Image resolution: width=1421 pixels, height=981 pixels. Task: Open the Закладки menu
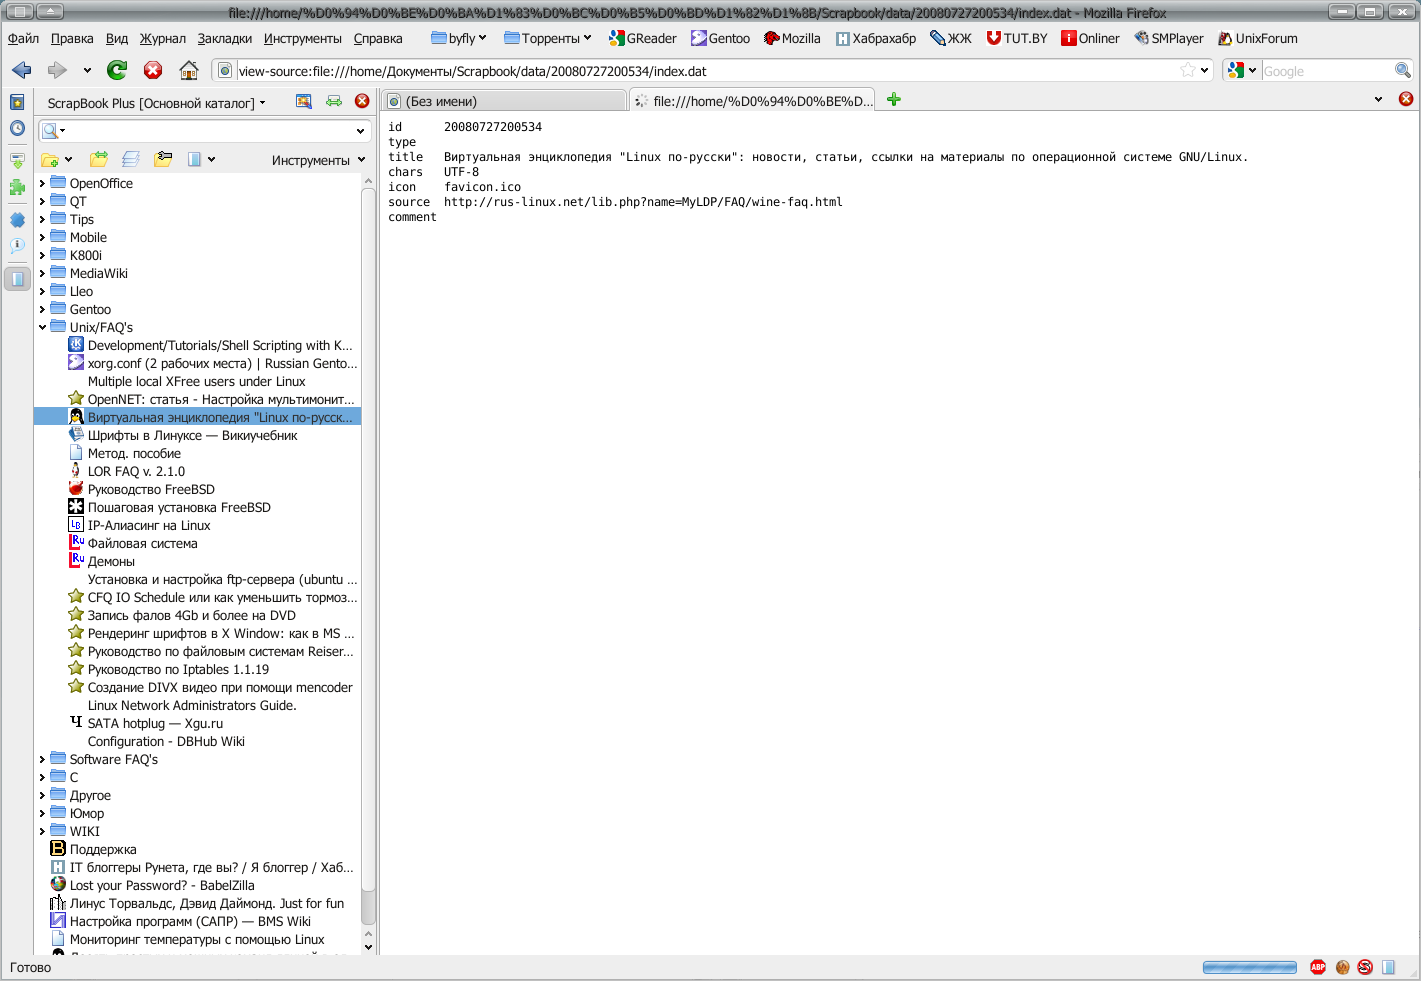coord(225,38)
